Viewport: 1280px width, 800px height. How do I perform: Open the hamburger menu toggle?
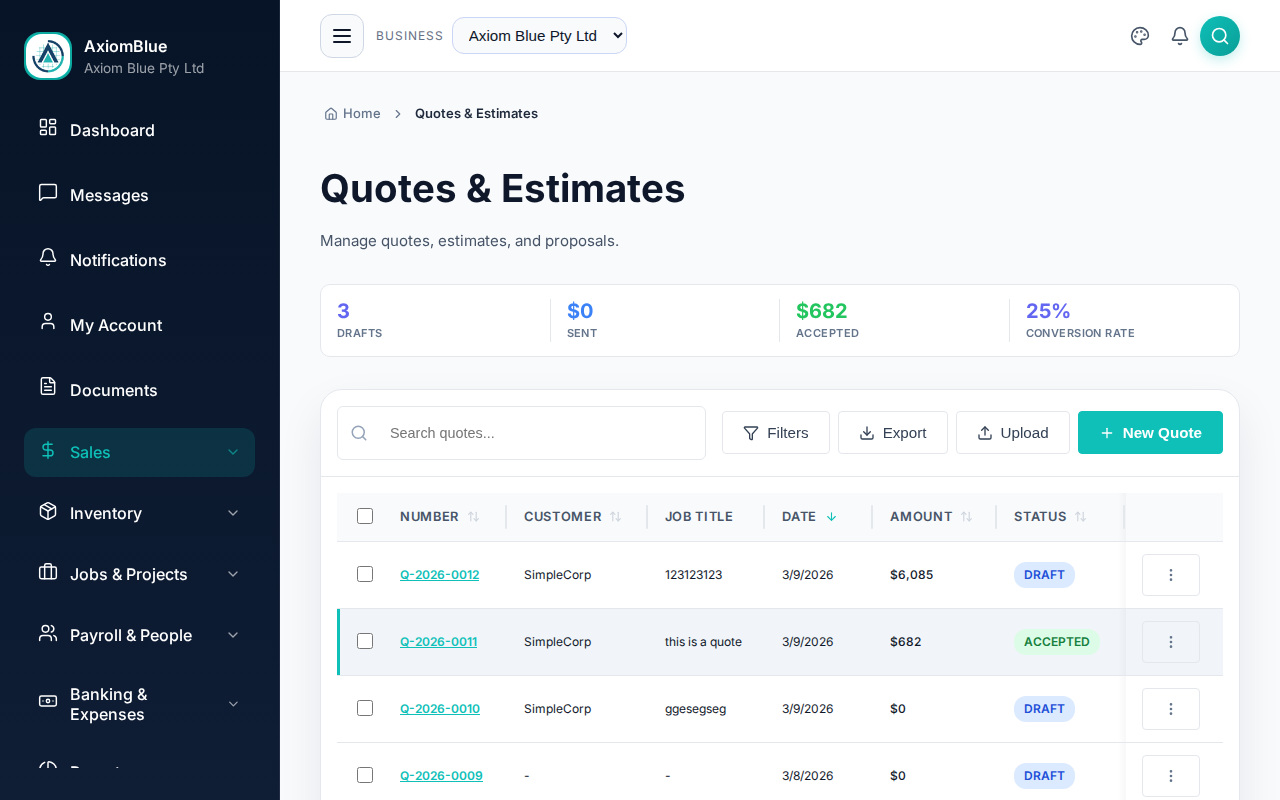click(342, 36)
